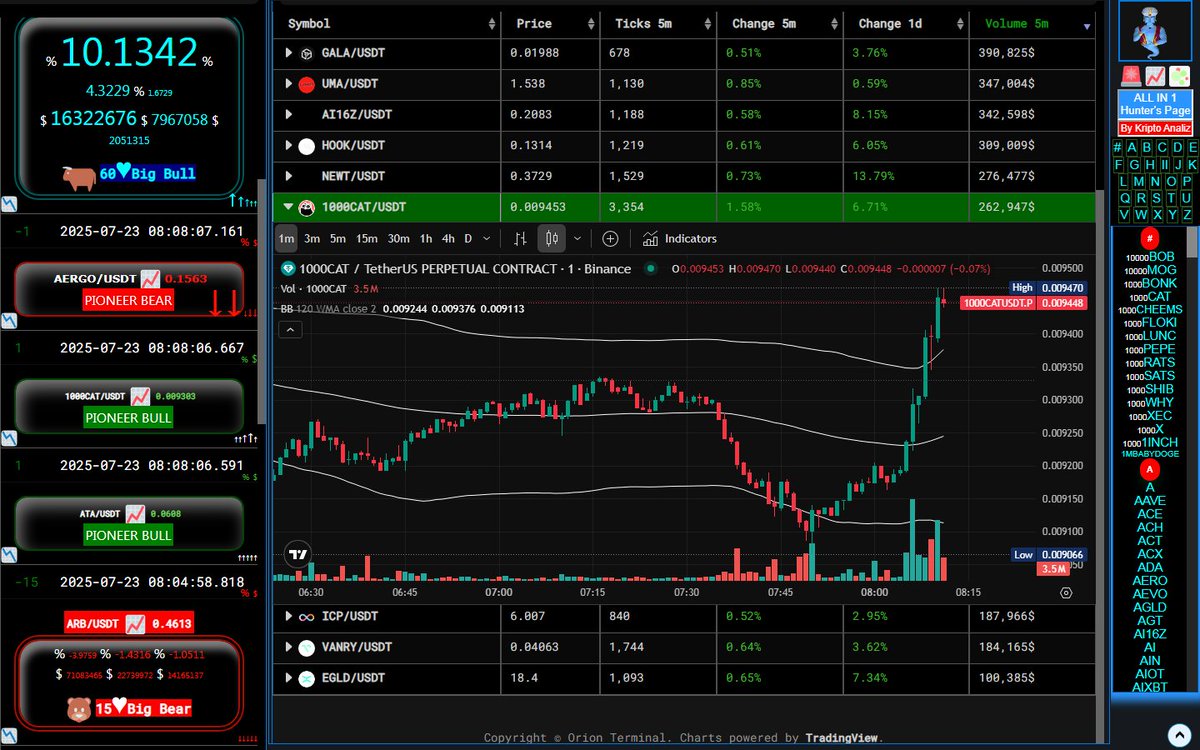Image resolution: width=1200 pixels, height=750 pixels.
Task: Select the Bars chart style icon
Action: pos(520,239)
